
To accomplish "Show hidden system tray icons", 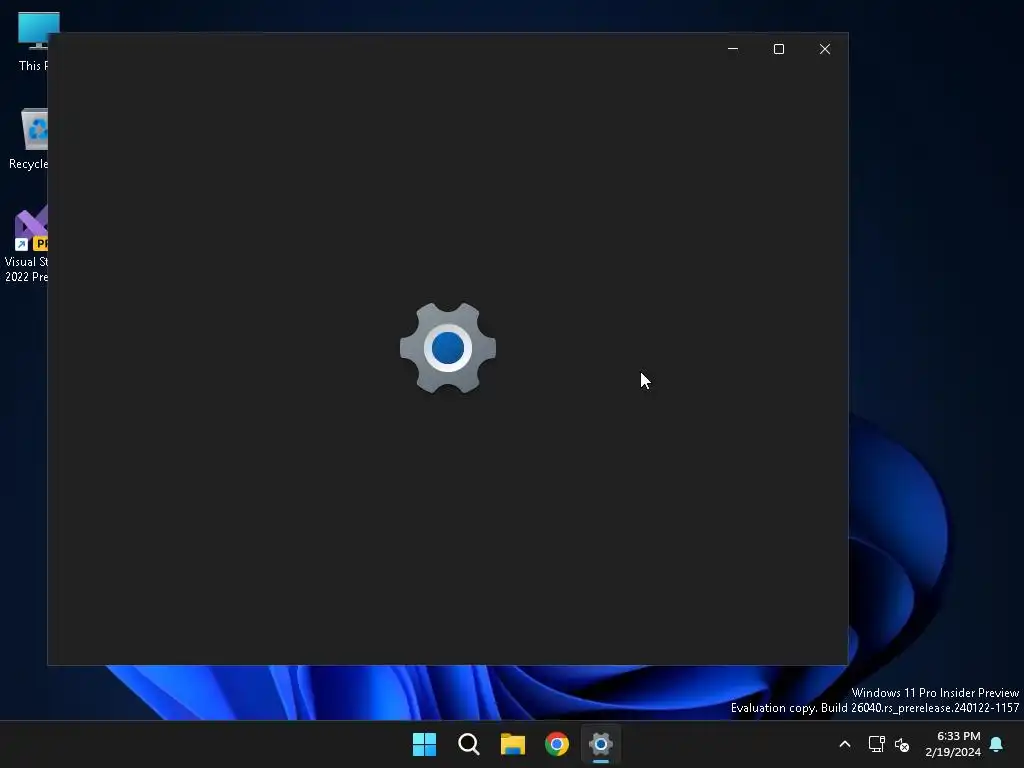I will 844,744.
